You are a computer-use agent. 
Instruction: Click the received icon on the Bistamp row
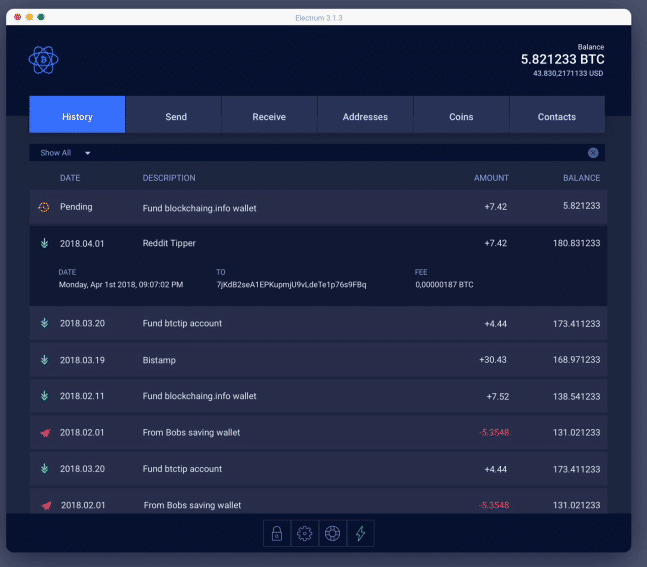(x=44, y=360)
